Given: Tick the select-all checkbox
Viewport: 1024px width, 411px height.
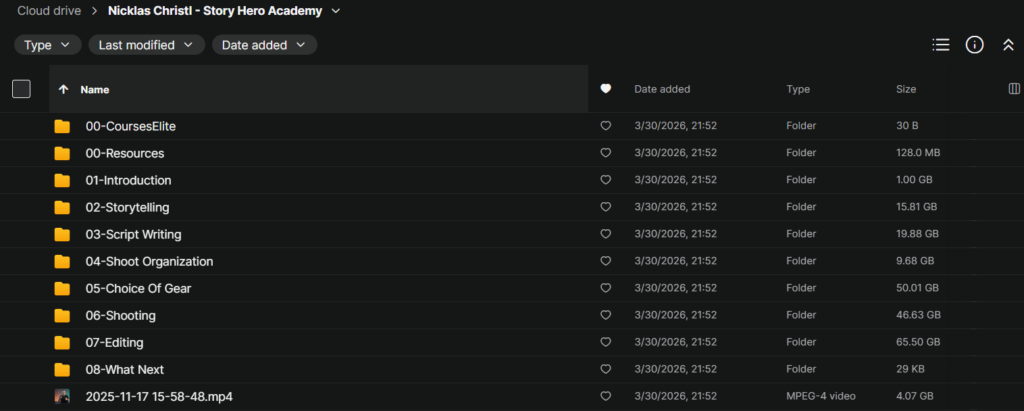Looking at the screenshot, I should coord(21,89).
